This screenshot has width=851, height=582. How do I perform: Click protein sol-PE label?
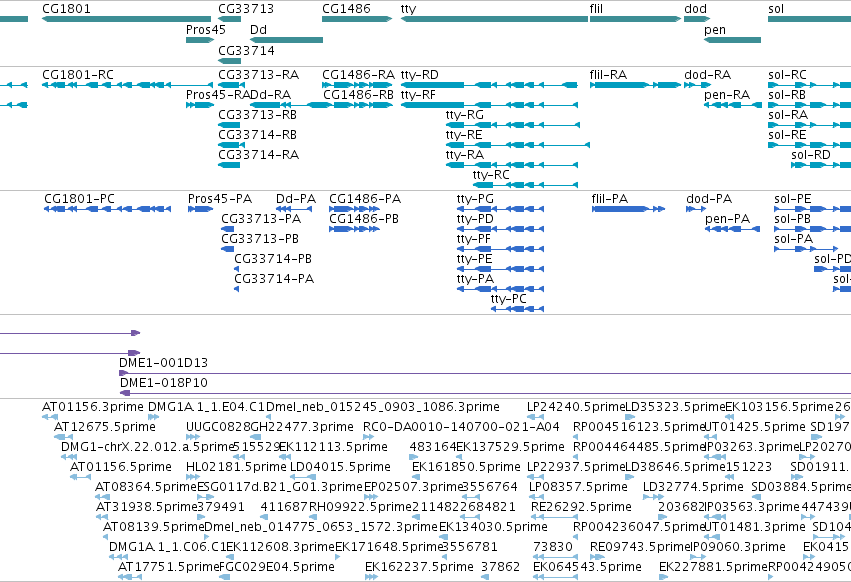(792, 199)
